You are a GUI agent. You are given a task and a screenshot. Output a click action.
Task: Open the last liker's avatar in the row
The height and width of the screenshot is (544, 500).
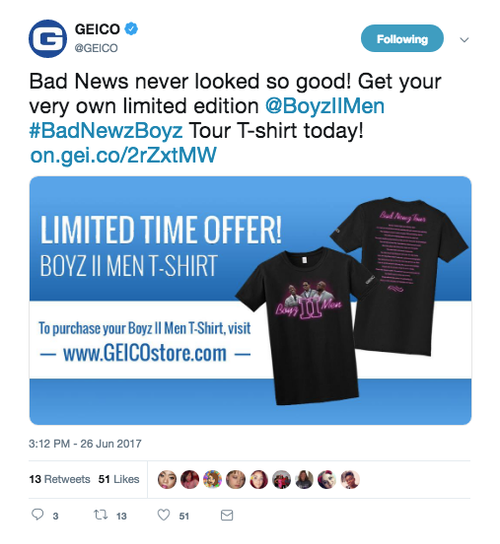(x=350, y=479)
